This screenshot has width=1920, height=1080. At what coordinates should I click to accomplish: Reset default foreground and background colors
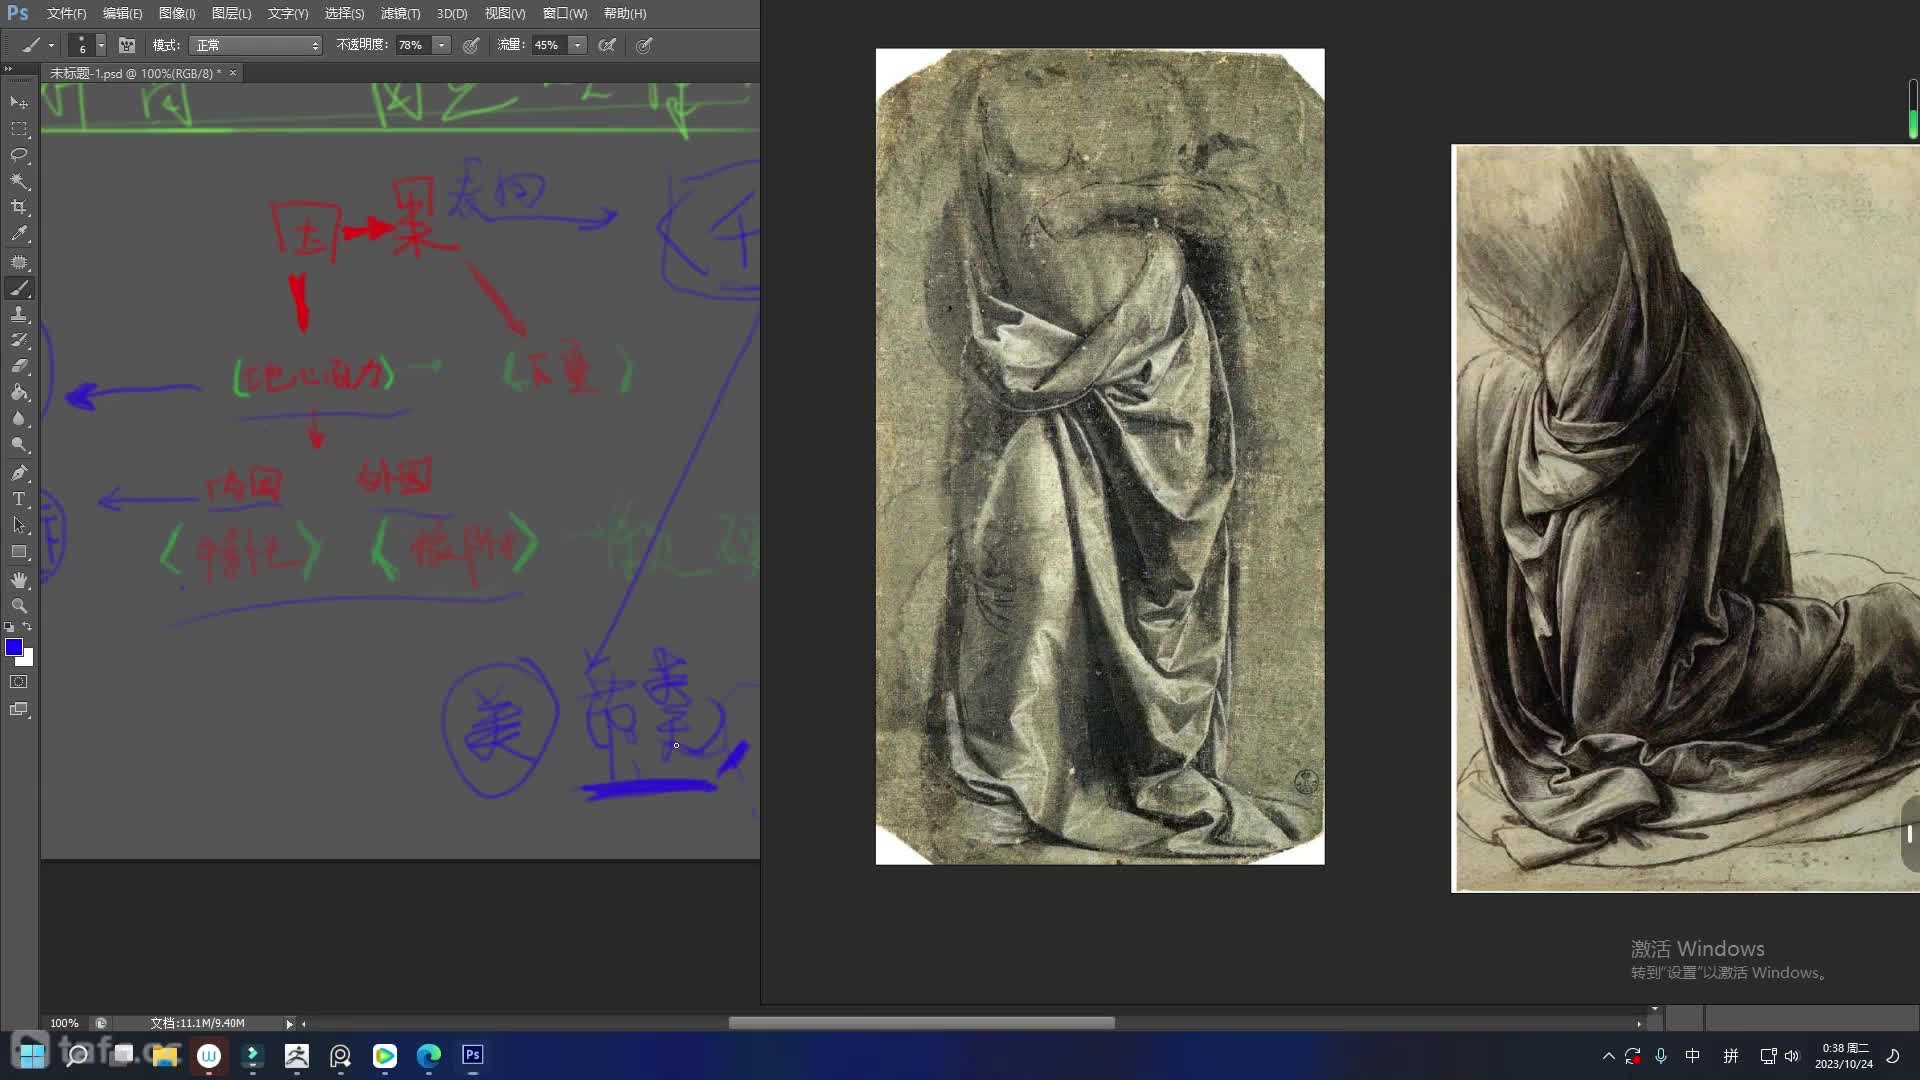[x=9, y=627]
